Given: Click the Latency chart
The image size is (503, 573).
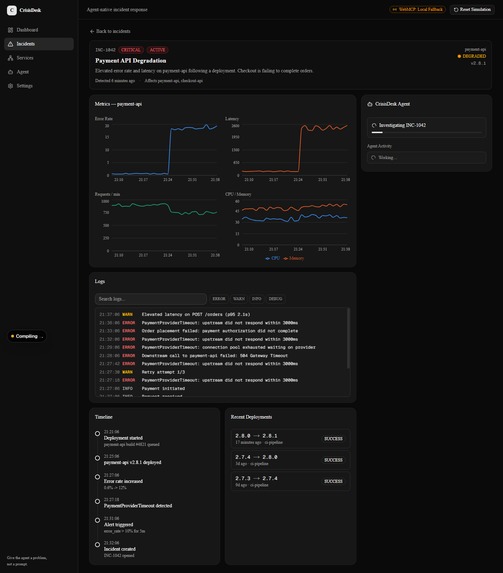Looking at the screenshot, I should coord(288,151).
